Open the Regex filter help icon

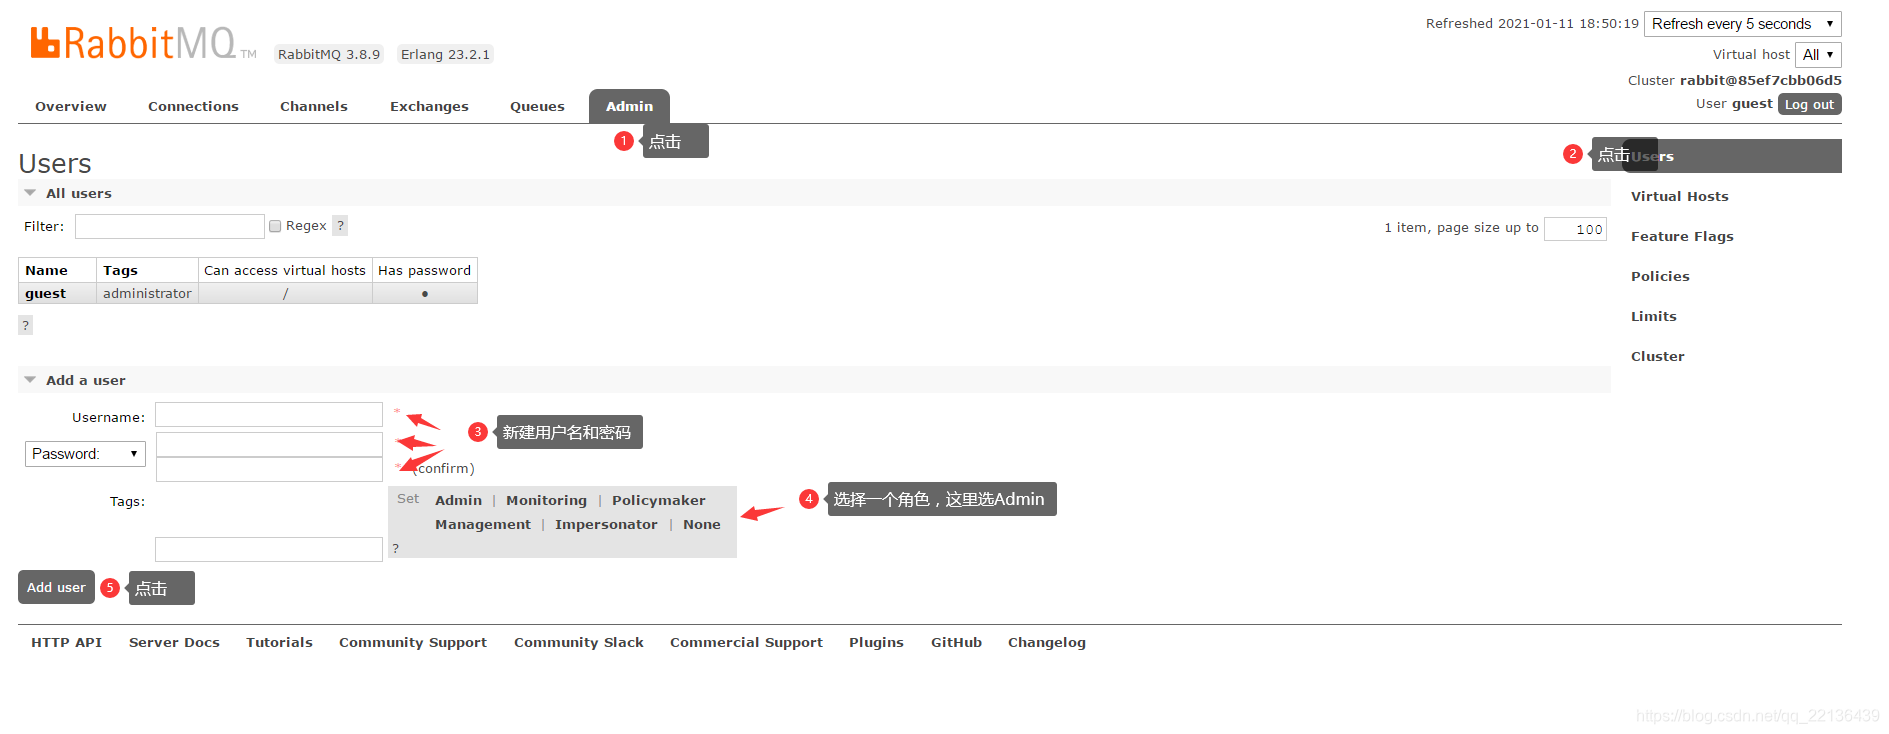340,226
